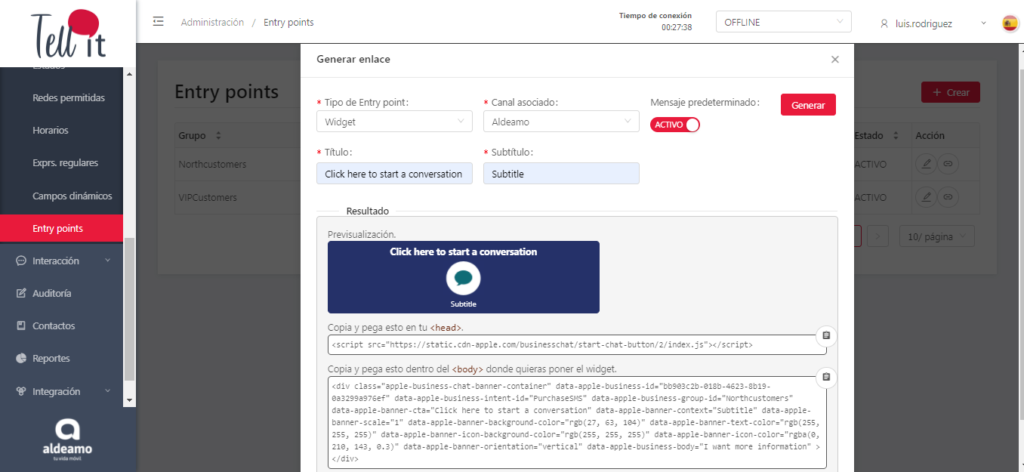The width and height of the screenshot is (1024, 472).
Task: Click the Spanish flag language icon
Action: 1010,23
